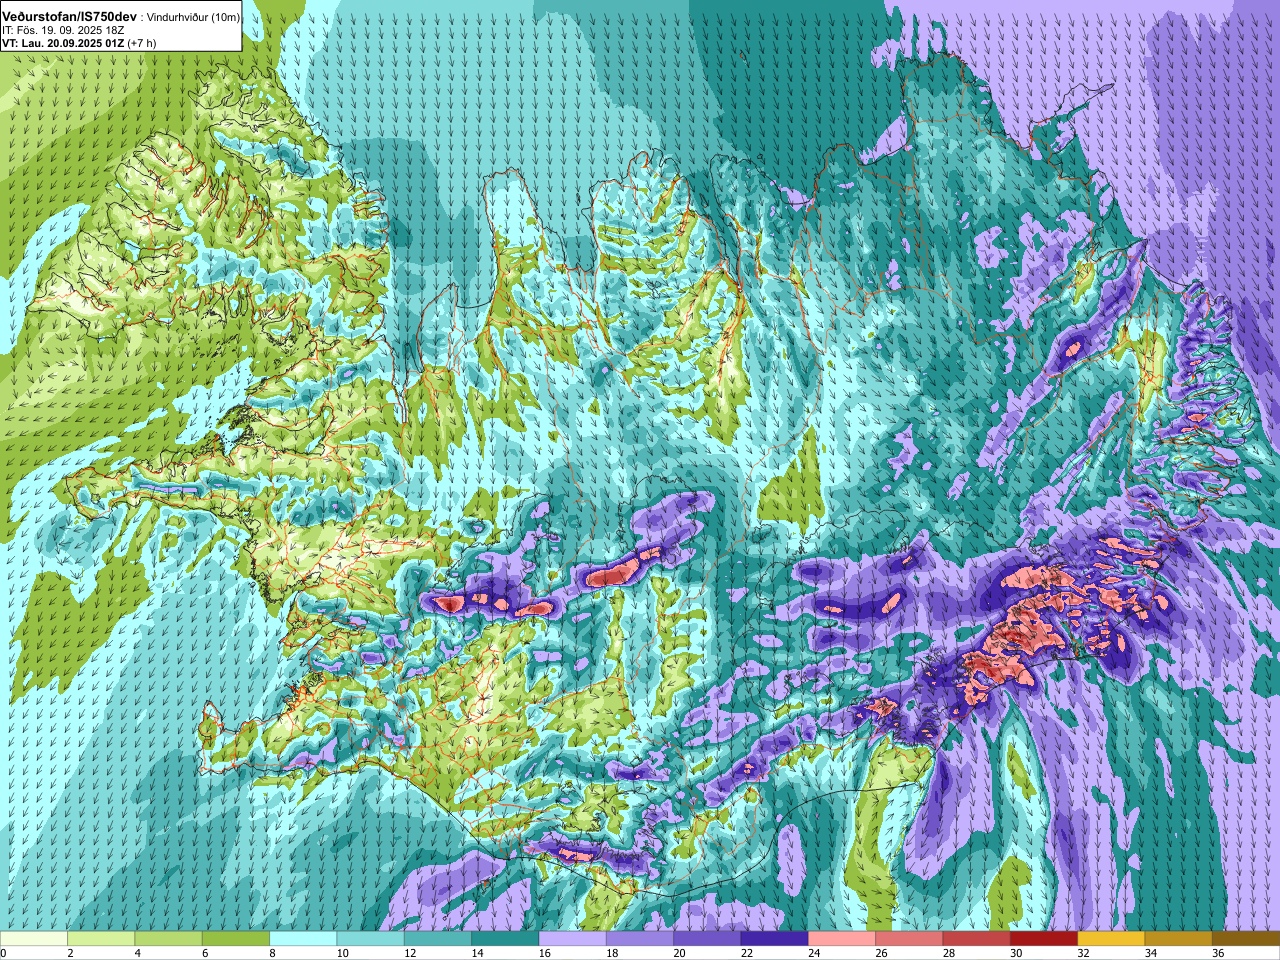1280x960 pixels.
Task: Click legend scale number 24
Action: tap(814, 953)
